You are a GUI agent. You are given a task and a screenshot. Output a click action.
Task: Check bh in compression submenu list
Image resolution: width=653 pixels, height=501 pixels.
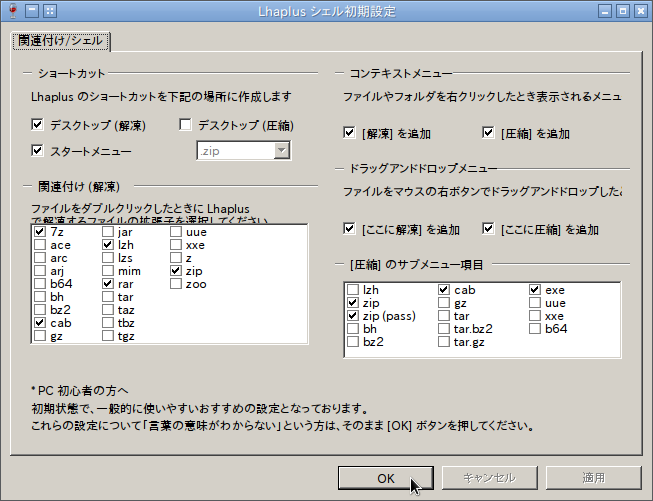(353, 329)
